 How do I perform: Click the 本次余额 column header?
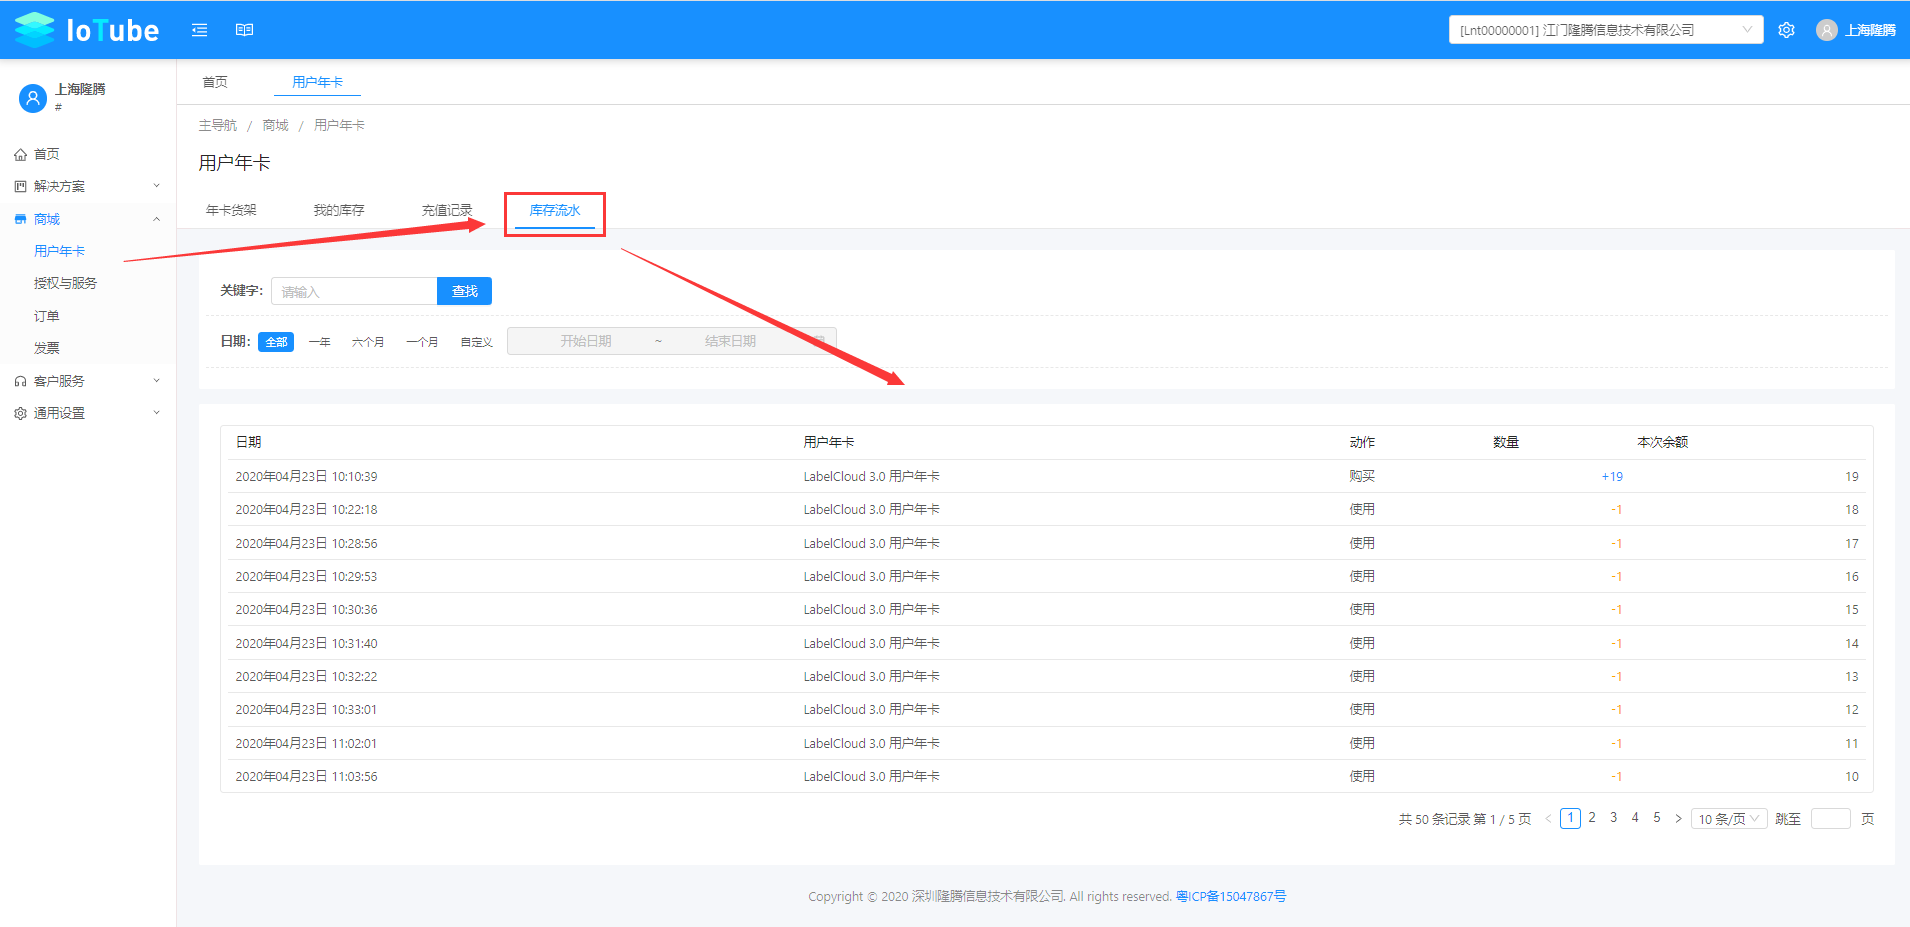click(1662, 442)
